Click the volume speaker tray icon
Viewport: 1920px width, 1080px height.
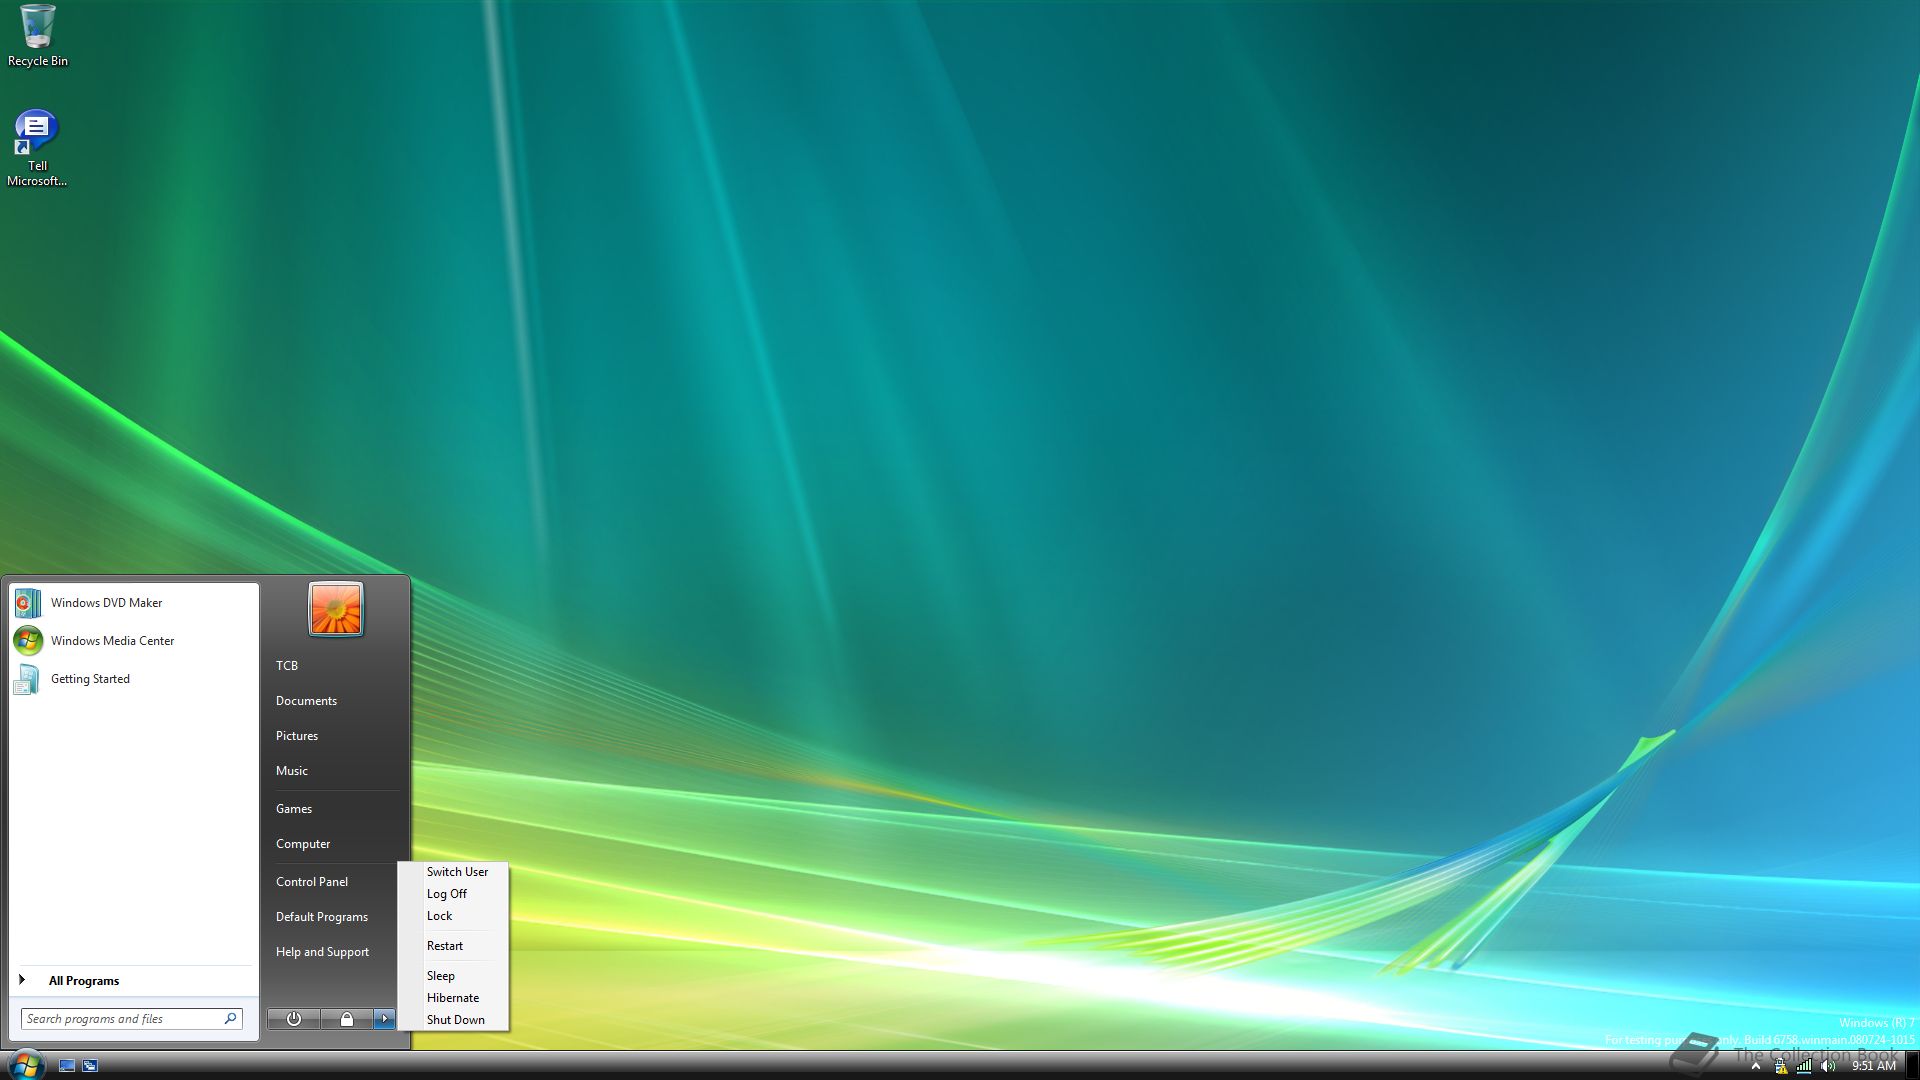[x=1828, y=1066]
